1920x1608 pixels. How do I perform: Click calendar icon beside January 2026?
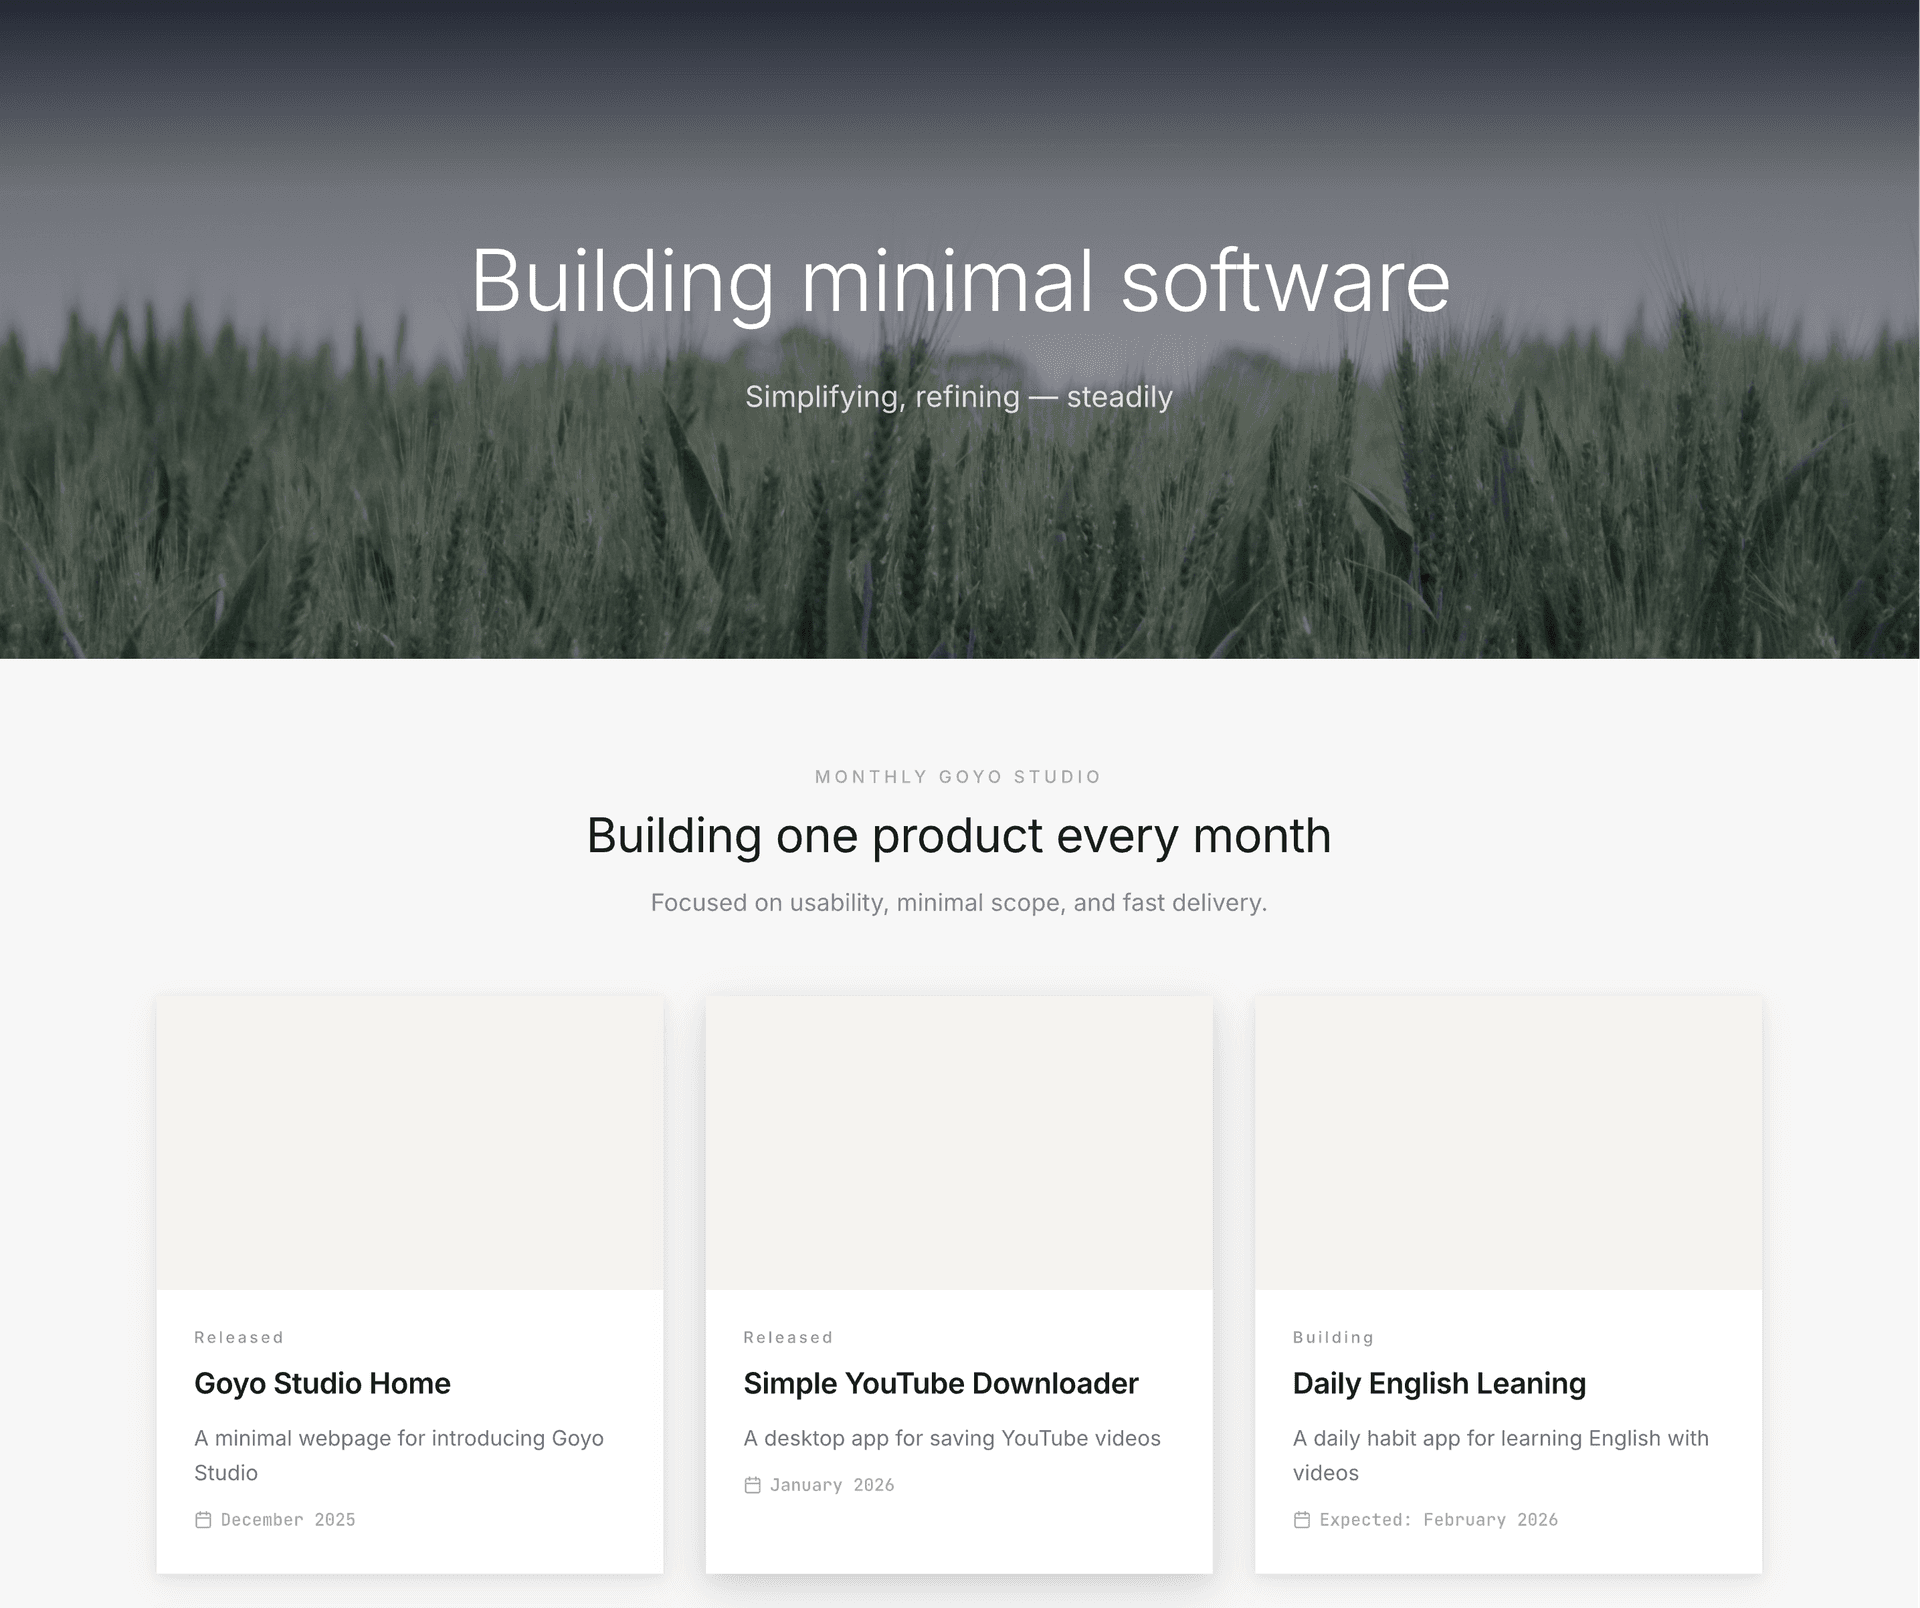pyautogui.click(x=753, y=1485)
